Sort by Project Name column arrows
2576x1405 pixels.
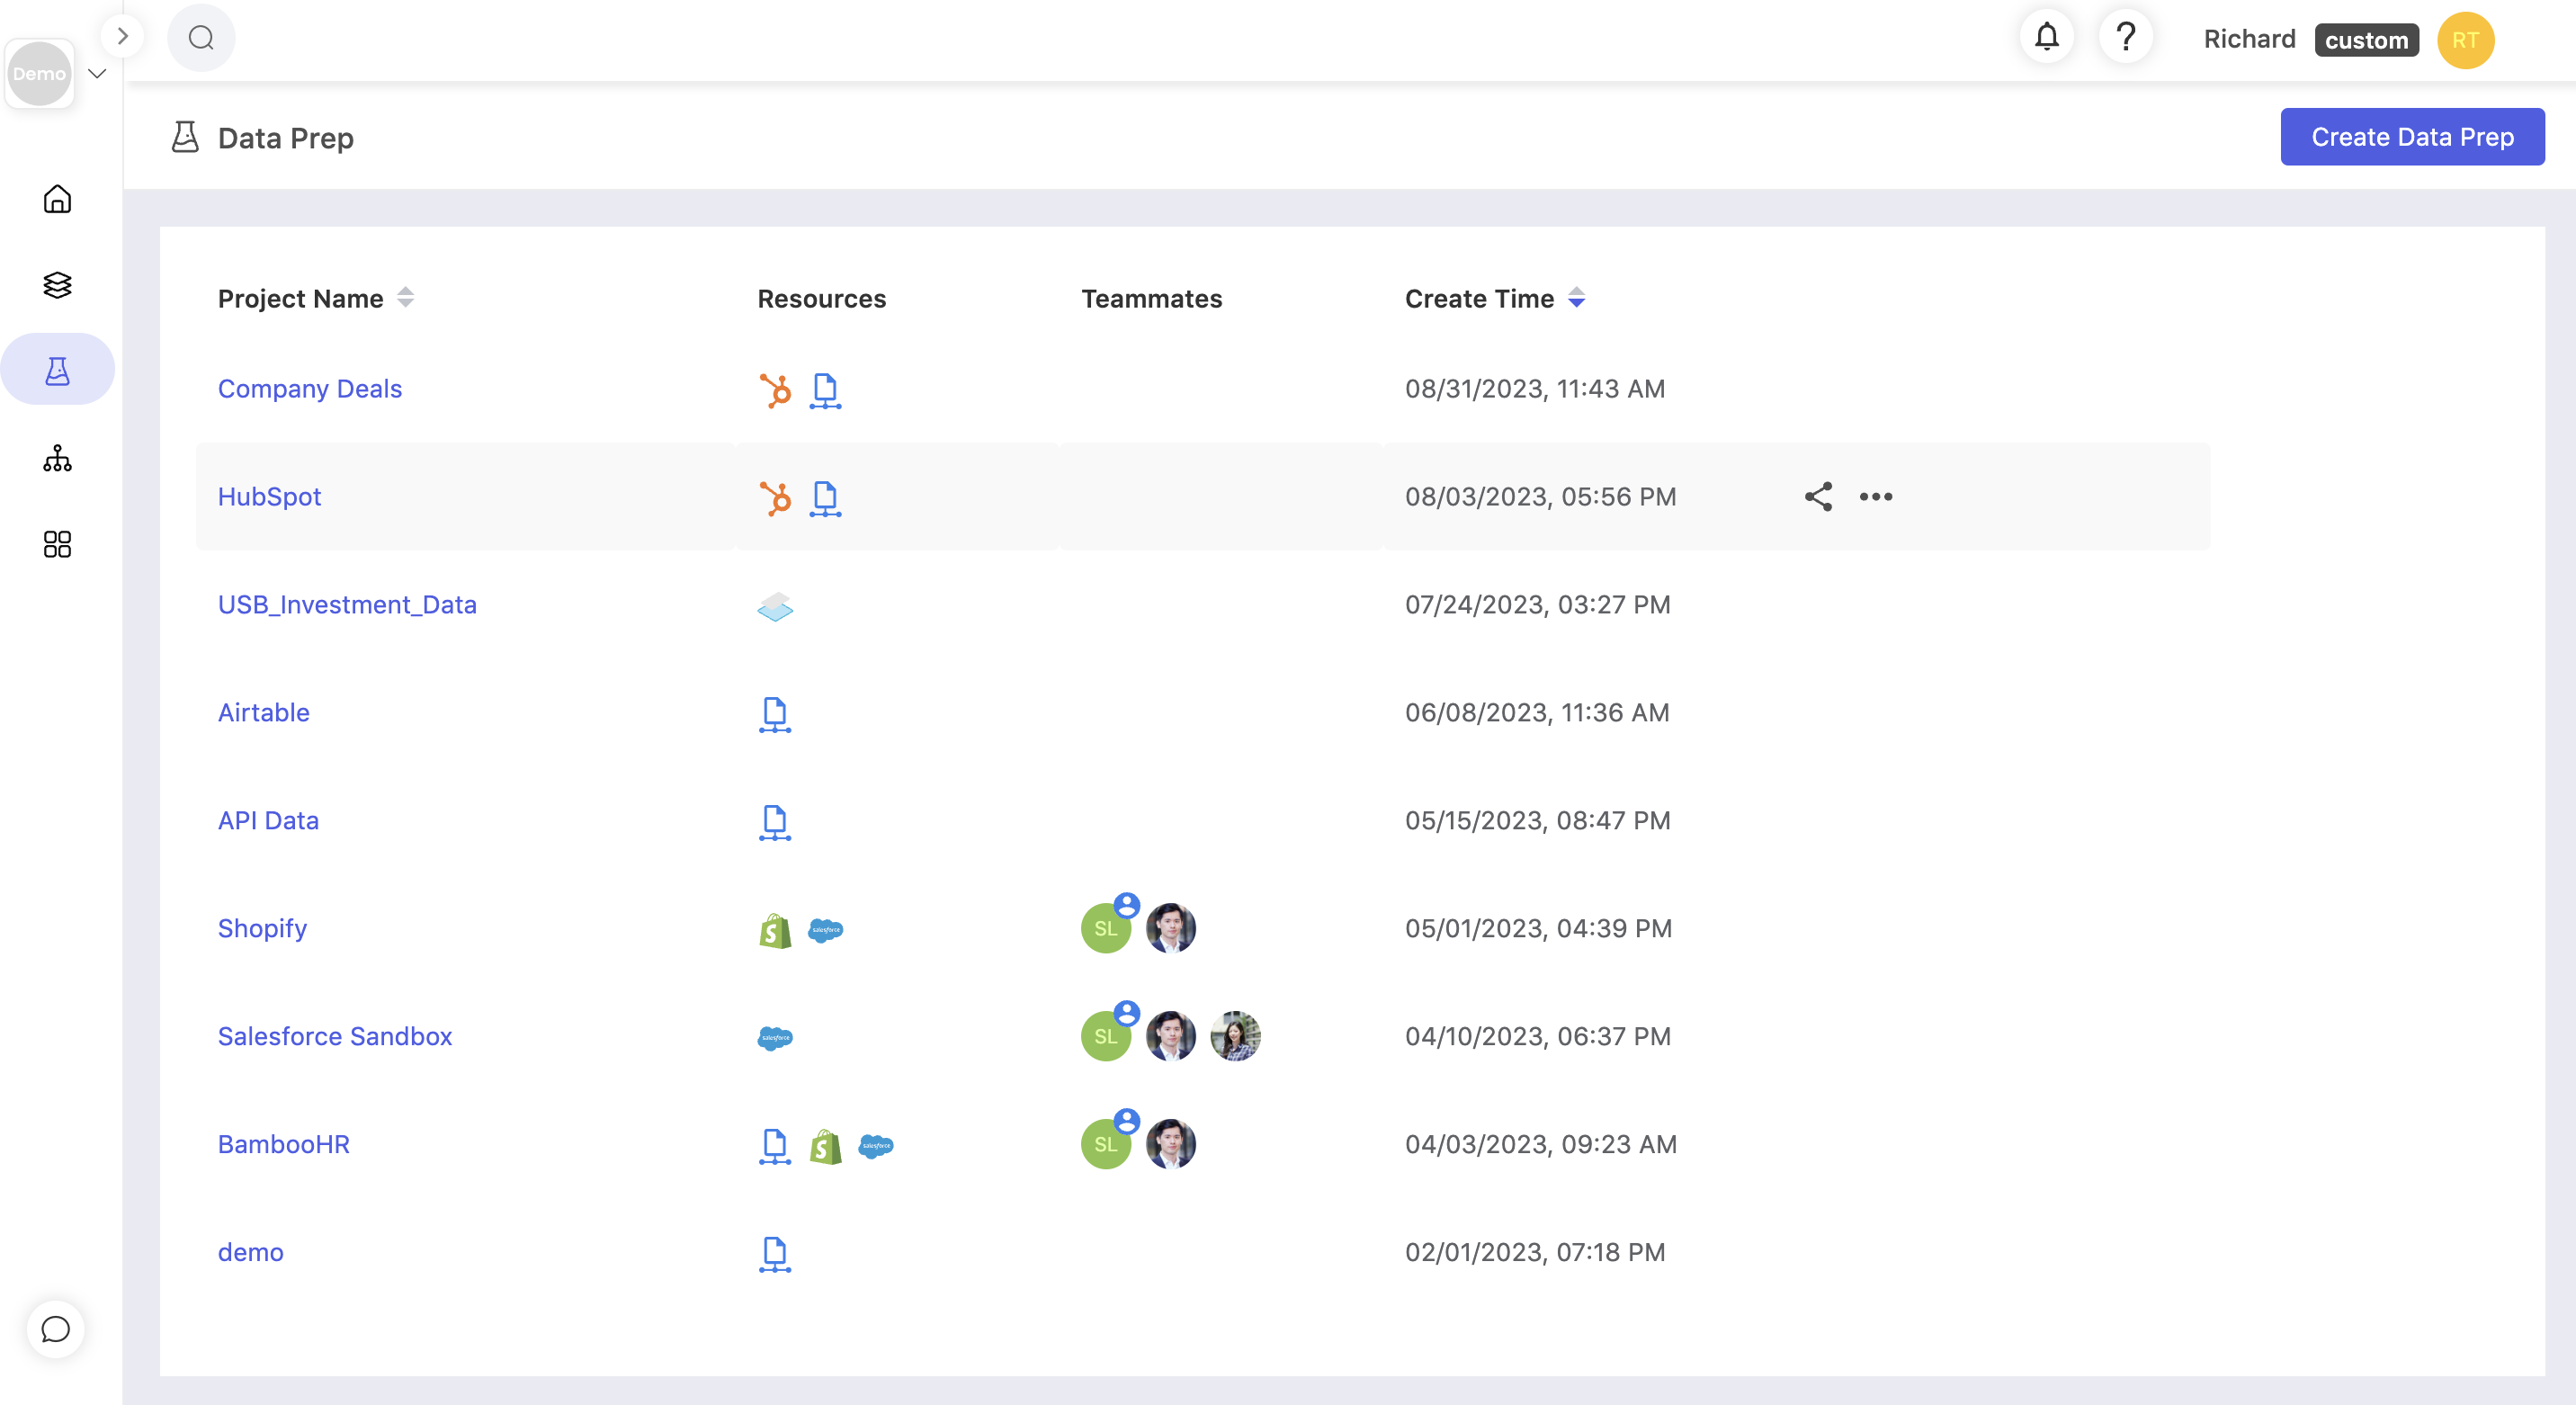pos(405,298)
